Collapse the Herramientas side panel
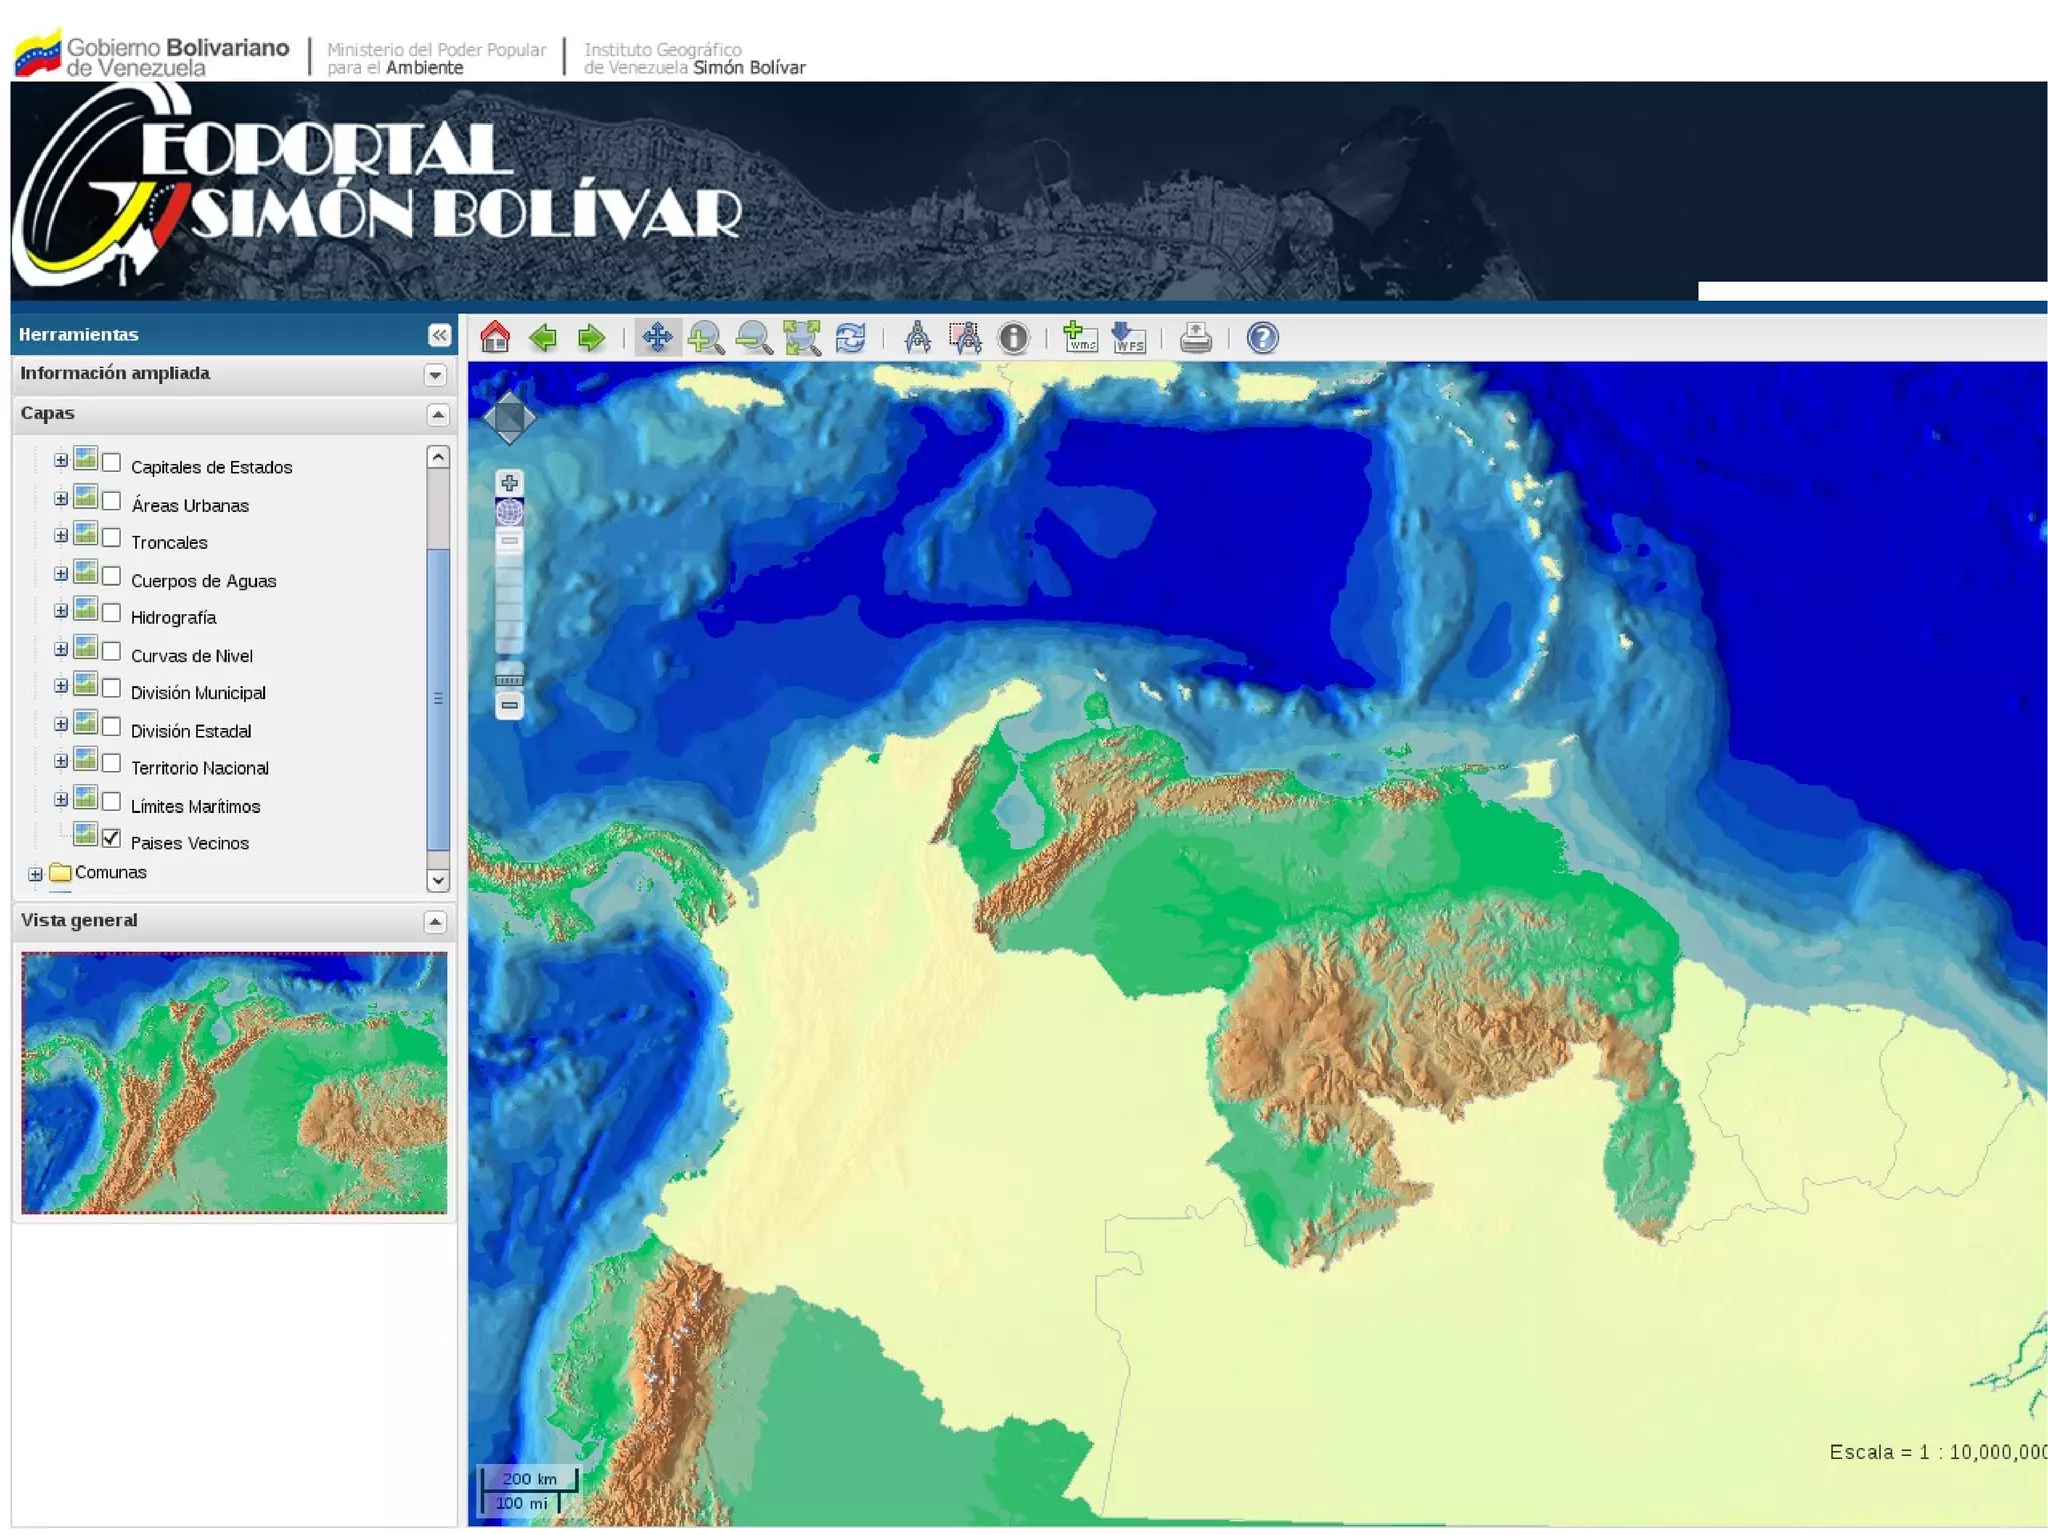 439,335
